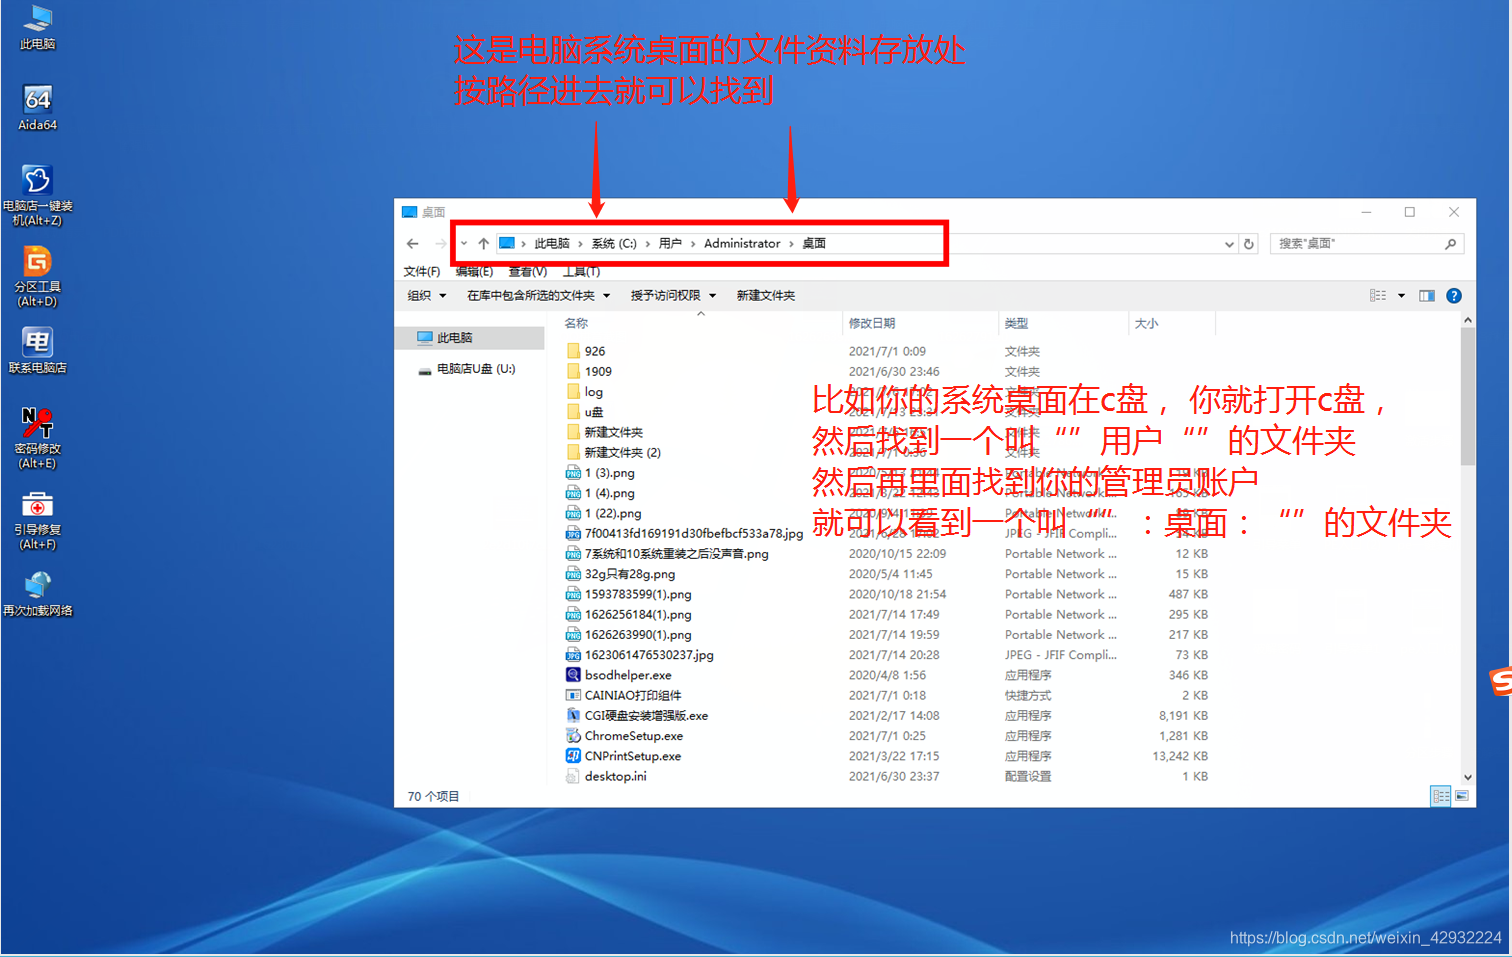Open the 编辑(E) menu

click(474, 272)
